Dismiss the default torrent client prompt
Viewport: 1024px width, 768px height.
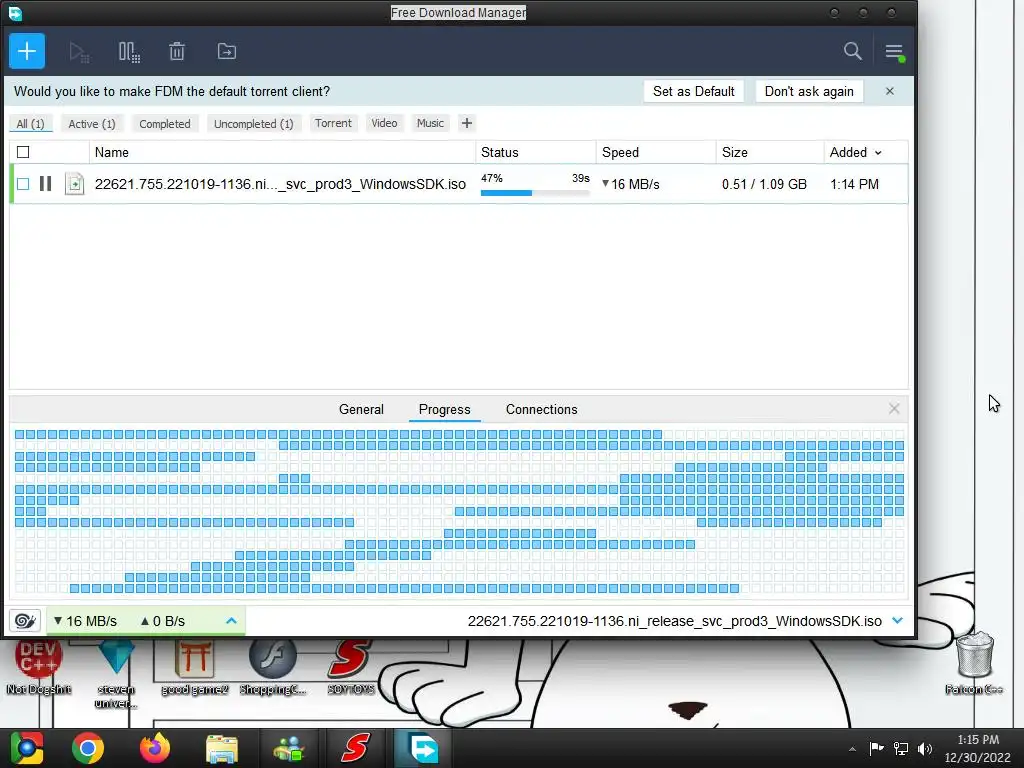(889, 91)
